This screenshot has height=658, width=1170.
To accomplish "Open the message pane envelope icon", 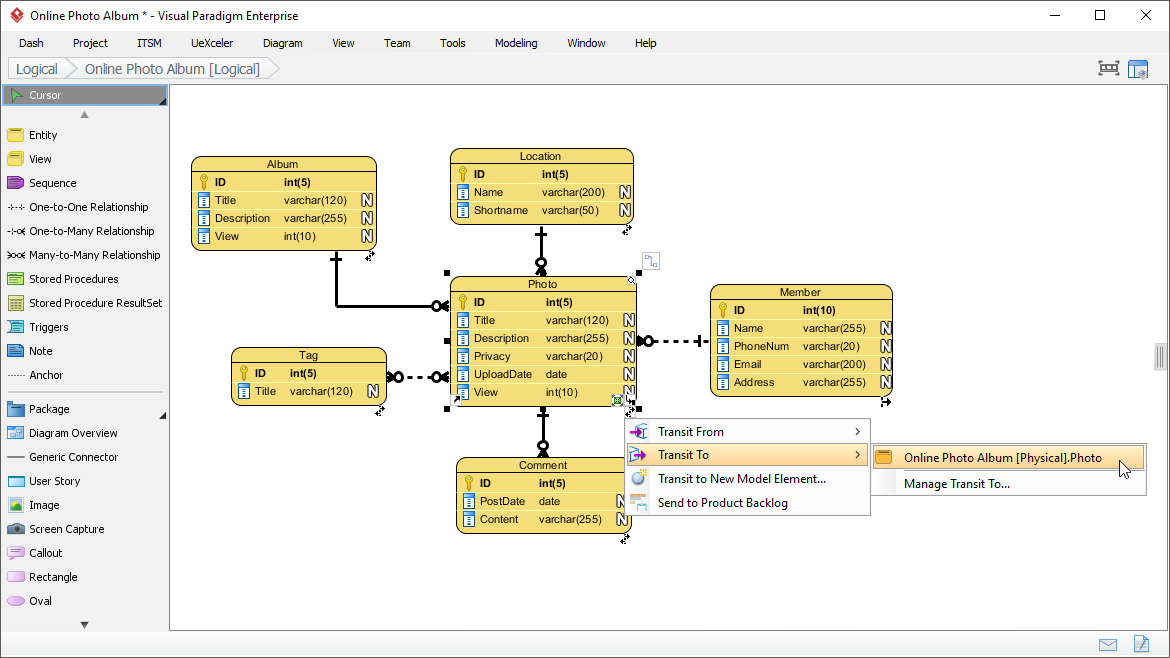I will tap(1108, 645).
